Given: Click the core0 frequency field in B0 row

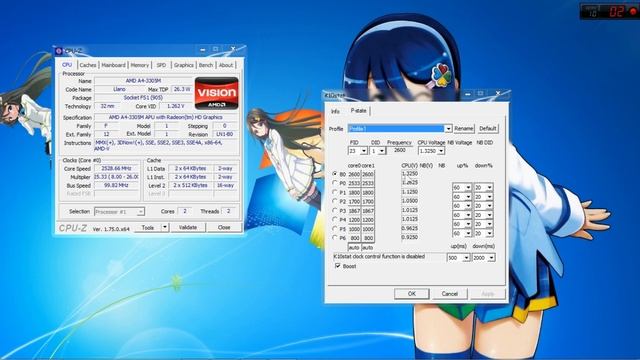Looking at the screenshot, I should coord(354,174).
